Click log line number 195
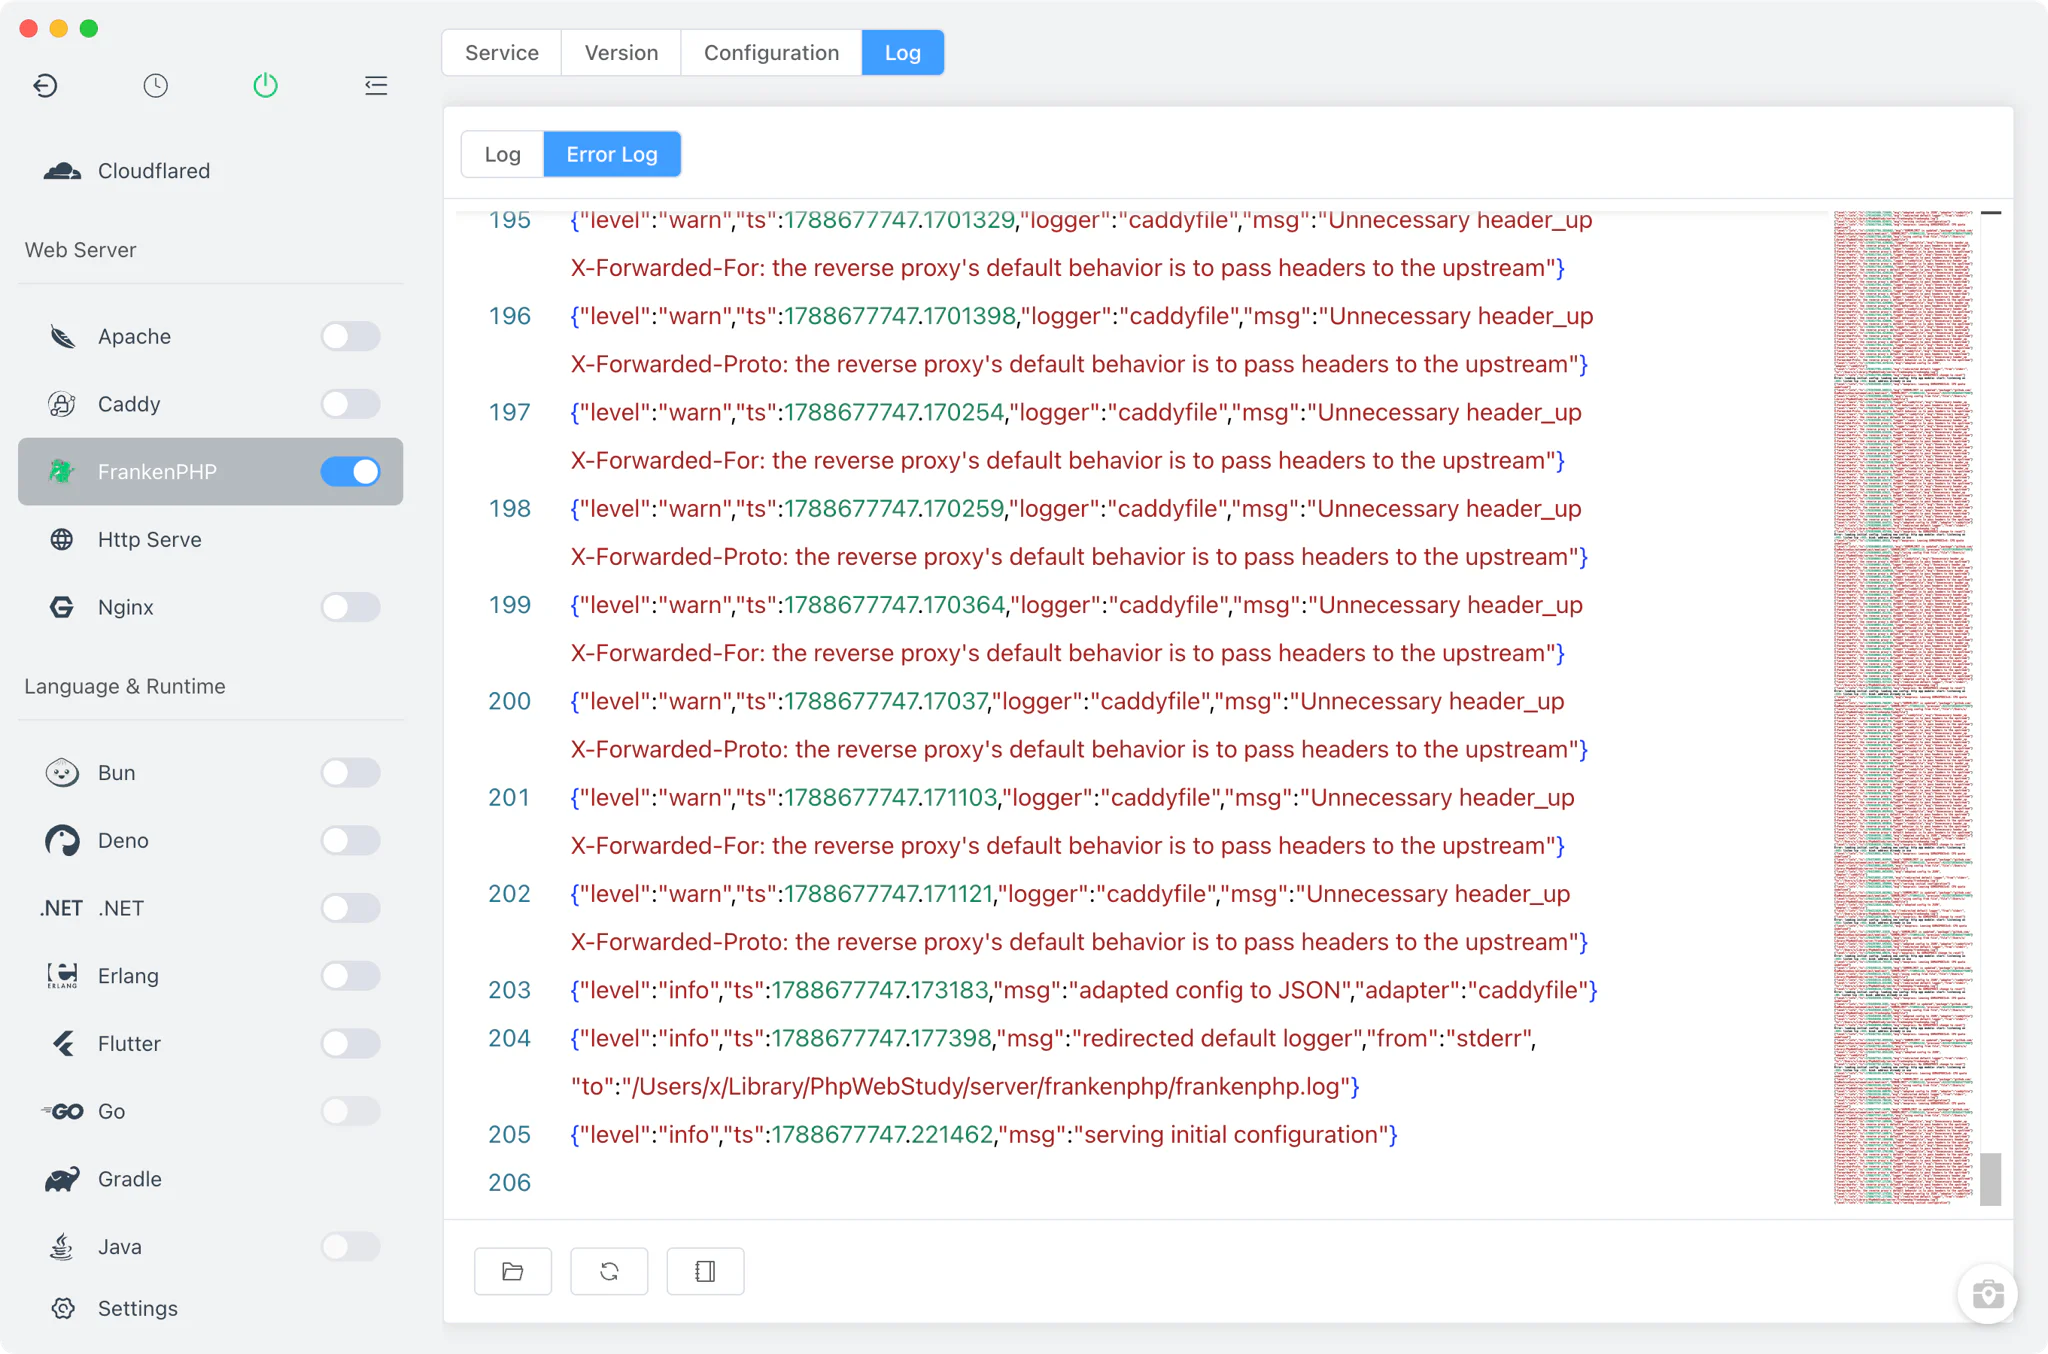Screen dimensions: 2048x1354 tap(509, 220)
